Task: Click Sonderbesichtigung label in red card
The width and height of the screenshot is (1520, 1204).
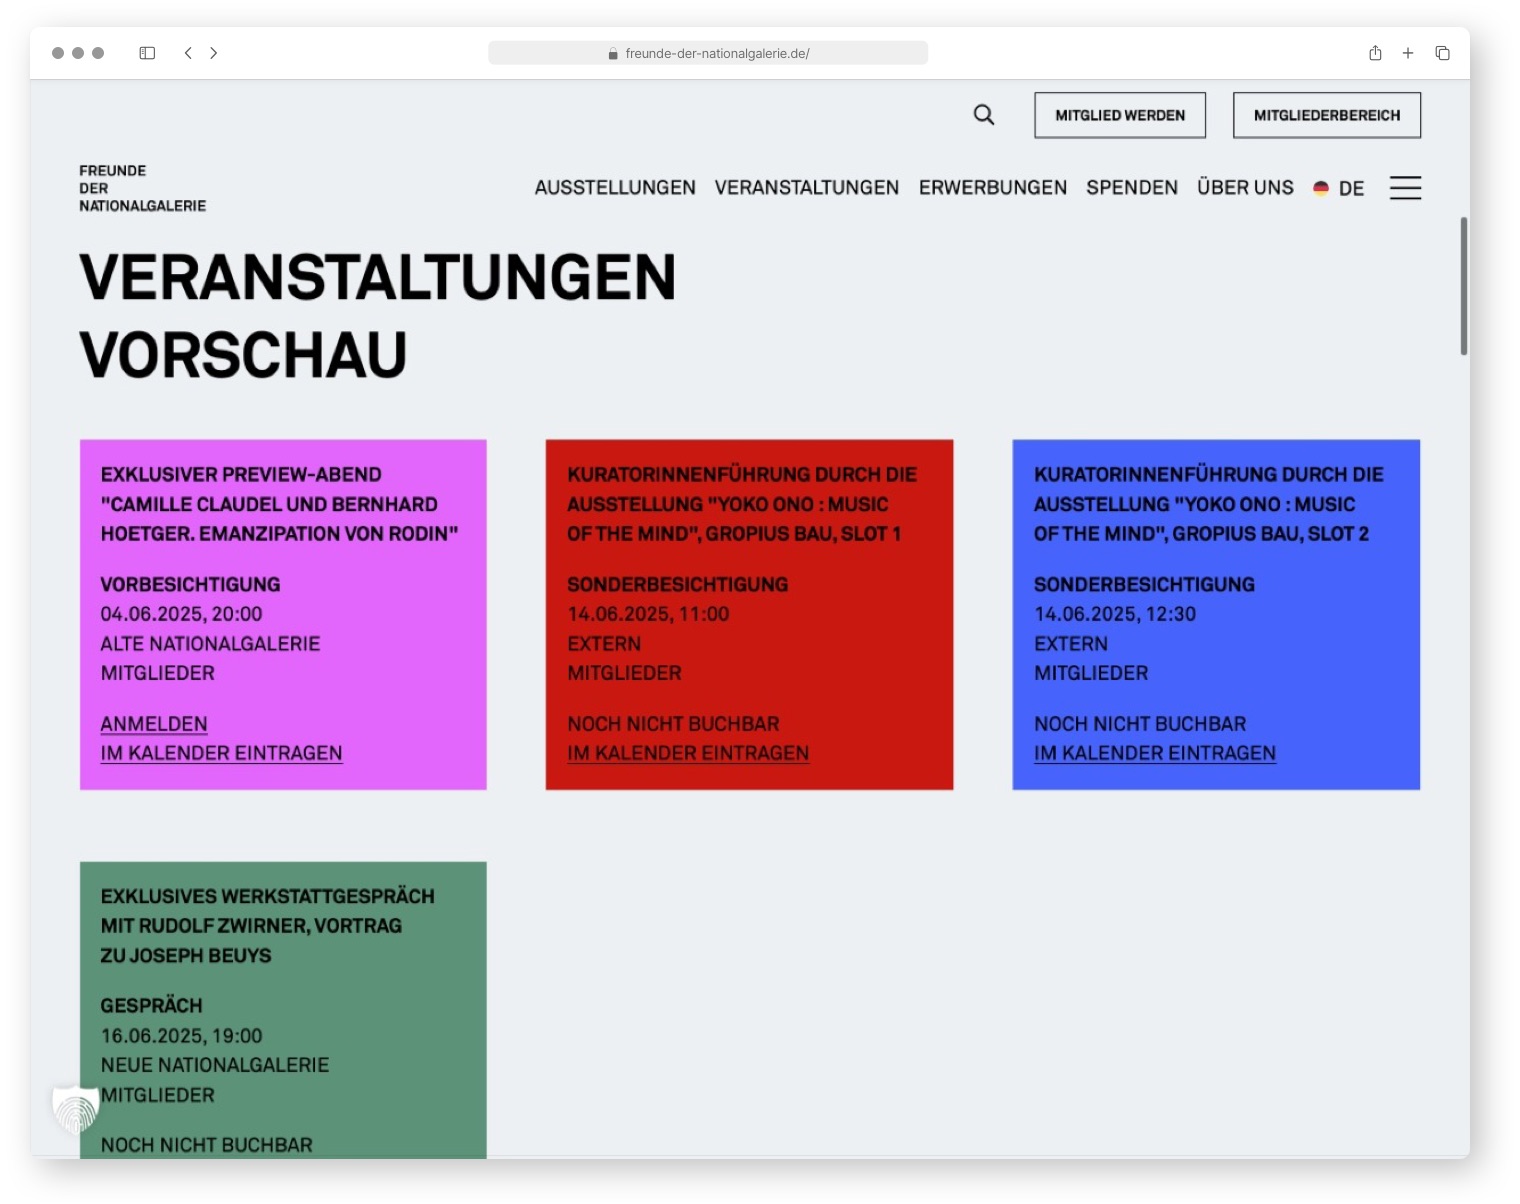Action: click(x=677, y=584)
